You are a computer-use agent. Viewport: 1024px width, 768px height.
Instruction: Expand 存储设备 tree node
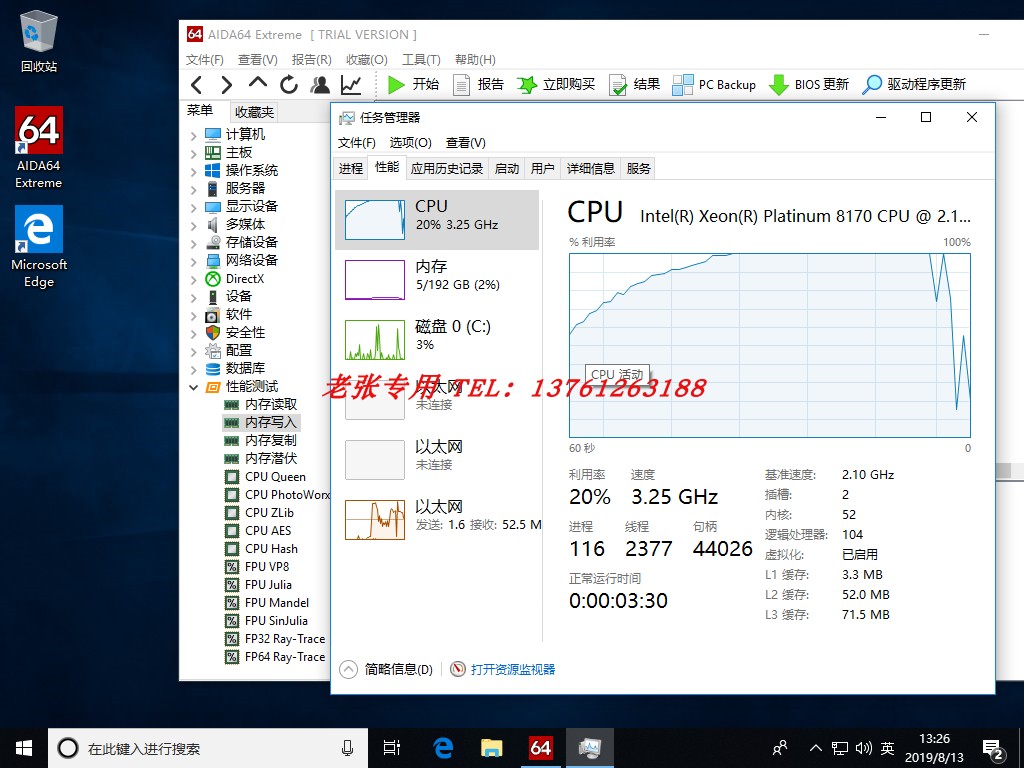193,244
